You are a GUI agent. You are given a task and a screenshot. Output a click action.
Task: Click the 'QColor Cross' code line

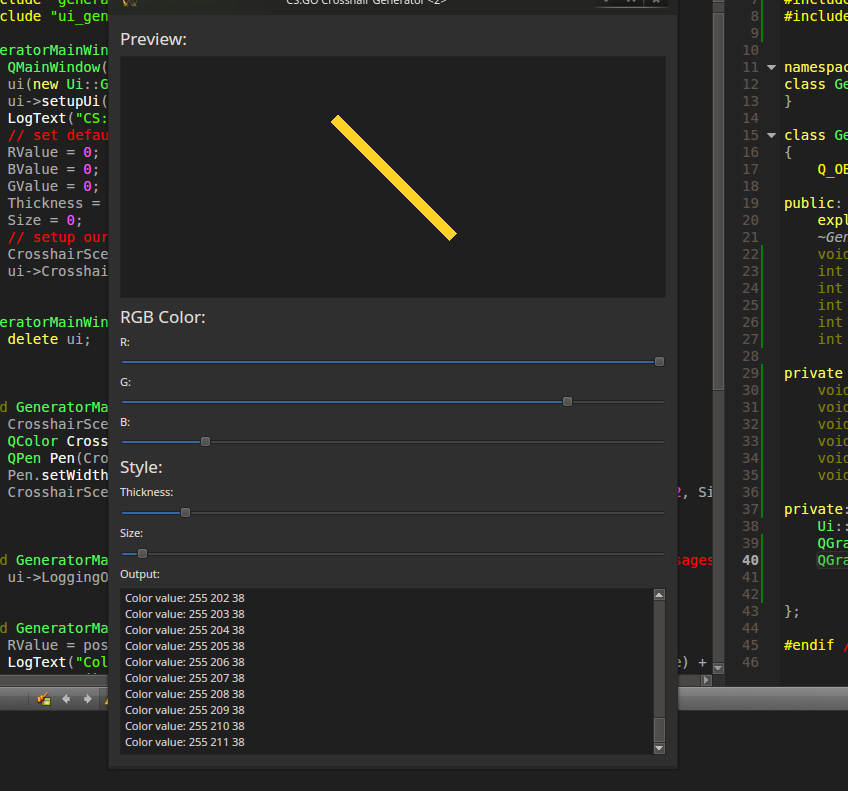[x=58, y=441]
